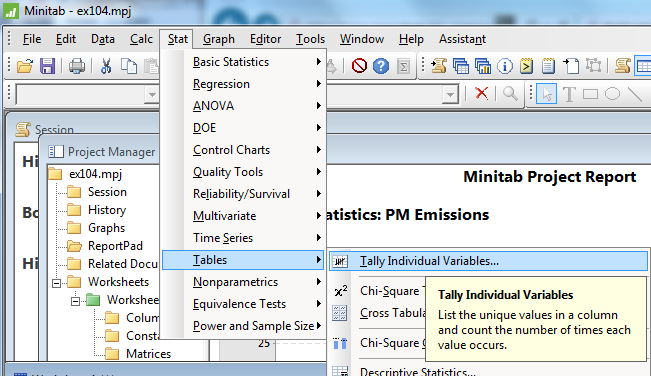Viewport: 651px width, 376px height.
Task: Open the Assistant menu
Action: (463, 39)
